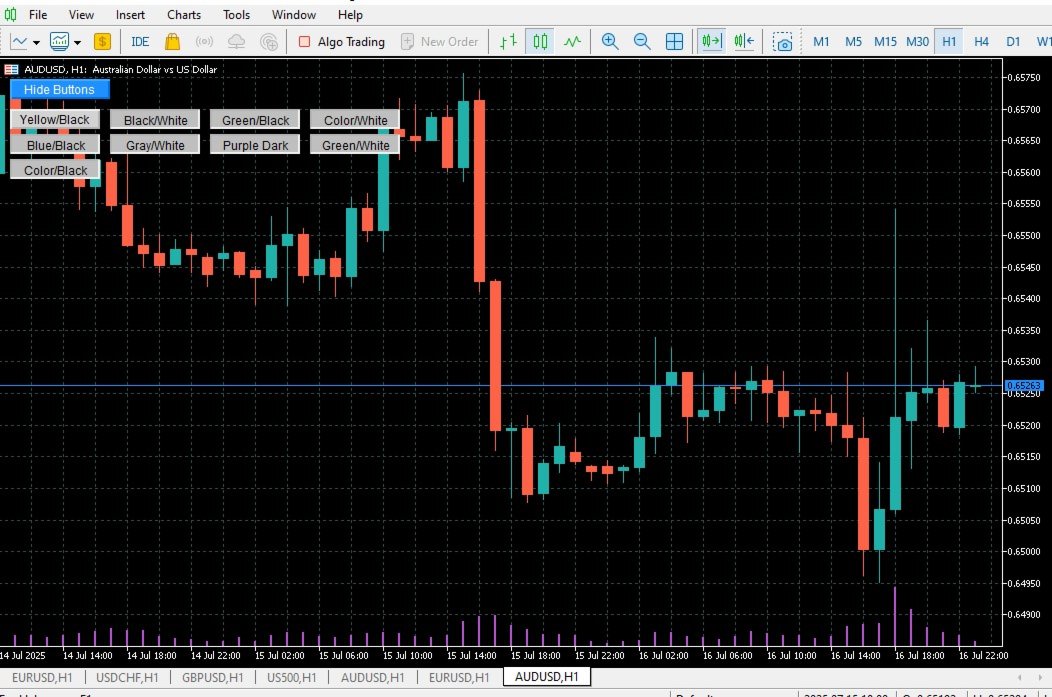Switch chart to bar chart mode
The image size is (1052, 697).
click(508, 42)
